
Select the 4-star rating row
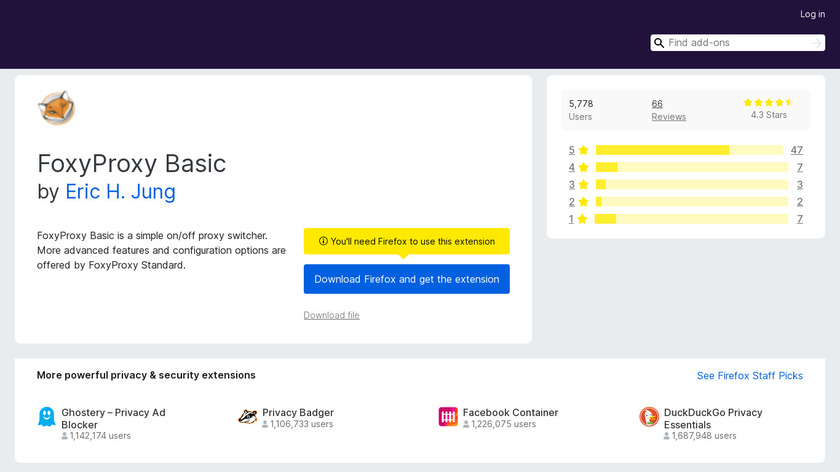[691, 167]
